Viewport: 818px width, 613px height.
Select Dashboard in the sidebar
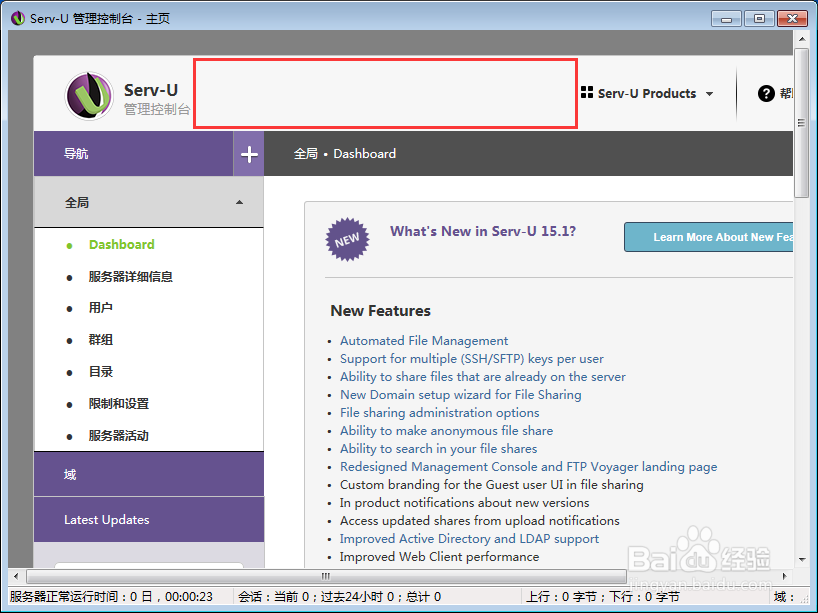click(122, 245)
